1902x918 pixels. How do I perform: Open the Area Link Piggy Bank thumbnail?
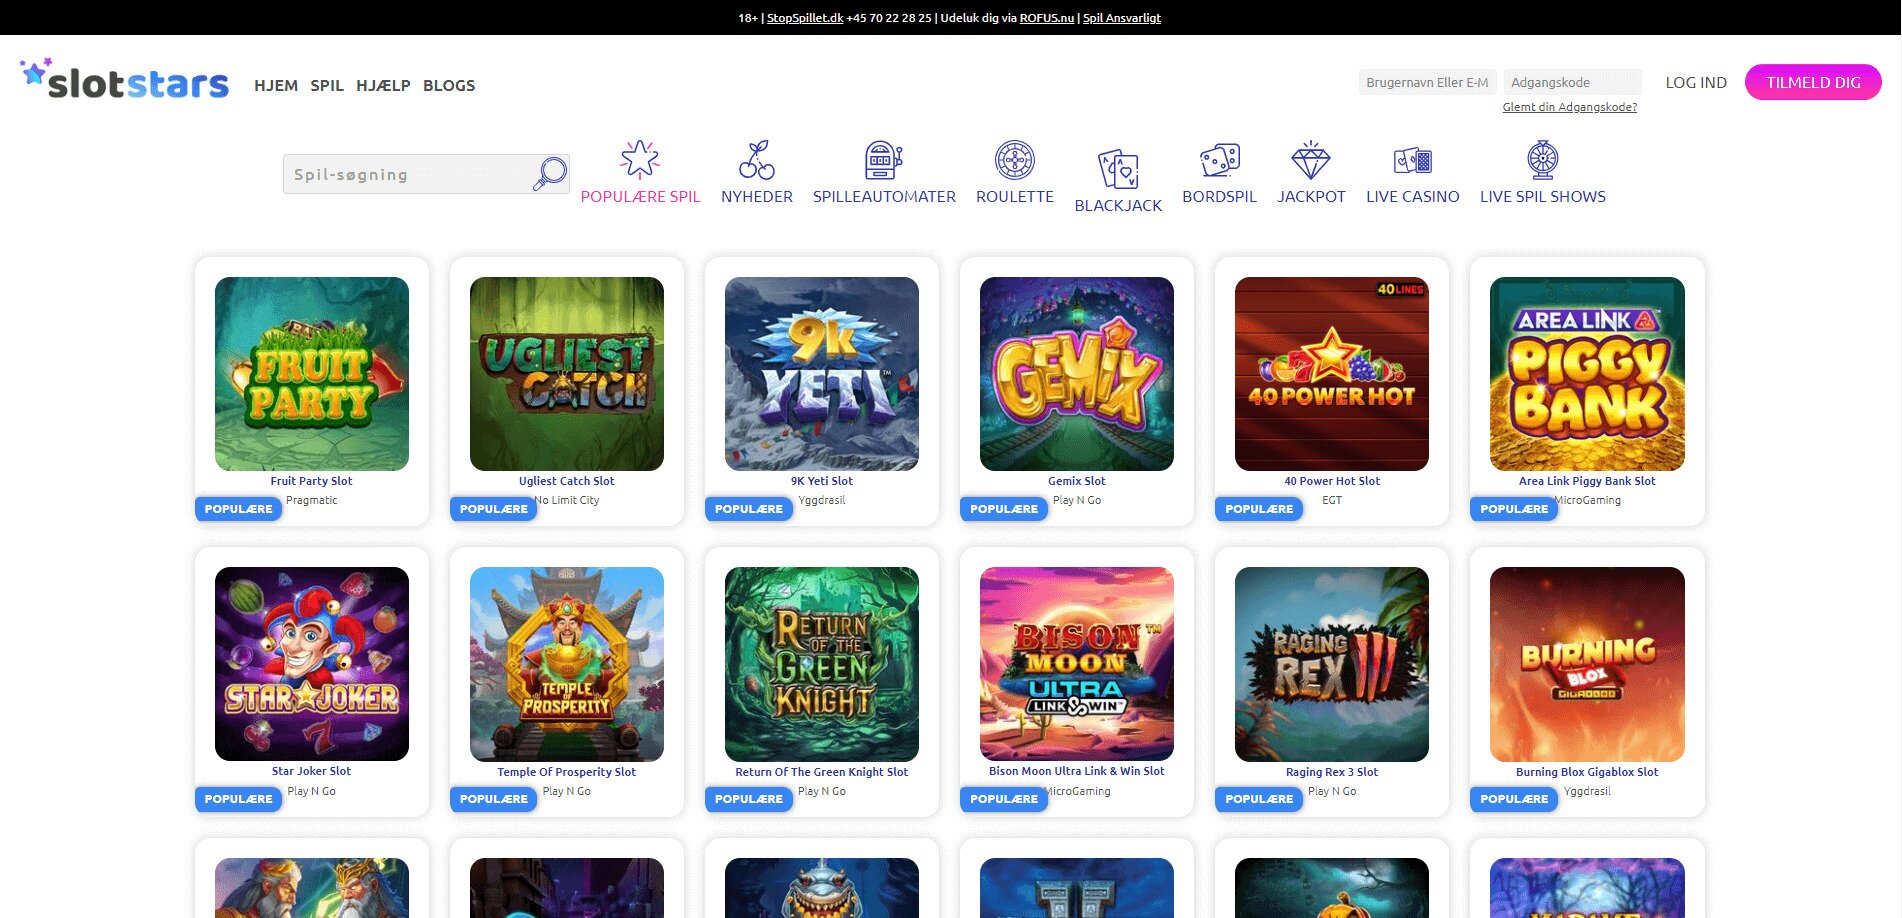[1587, 374]
